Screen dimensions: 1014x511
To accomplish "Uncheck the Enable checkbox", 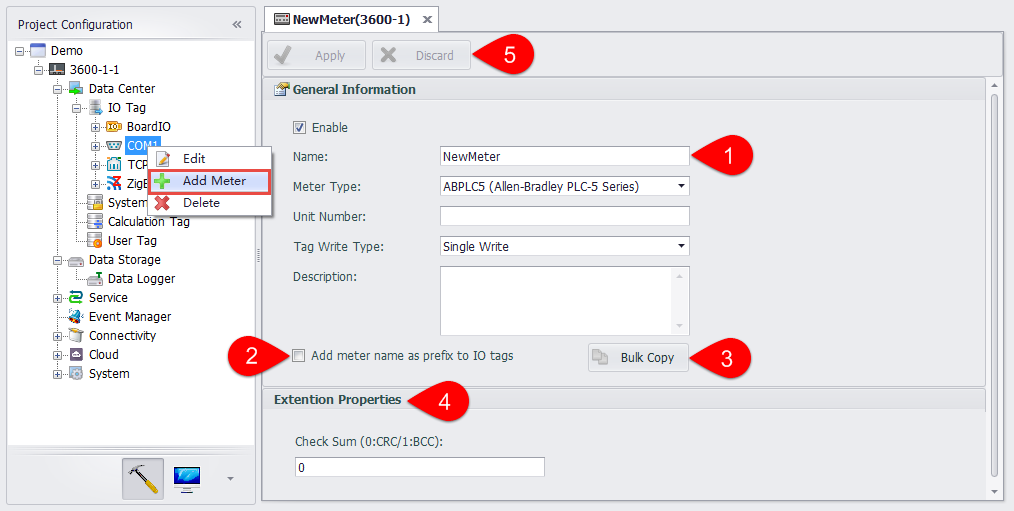I will tap(299, 128).
